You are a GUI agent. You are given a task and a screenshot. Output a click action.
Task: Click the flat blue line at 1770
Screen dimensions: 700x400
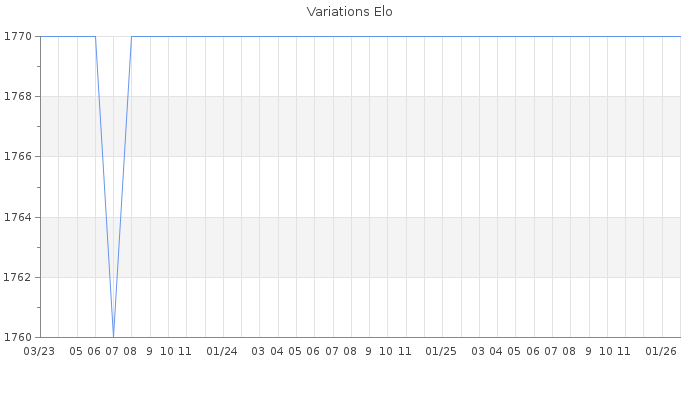(400, 36)
